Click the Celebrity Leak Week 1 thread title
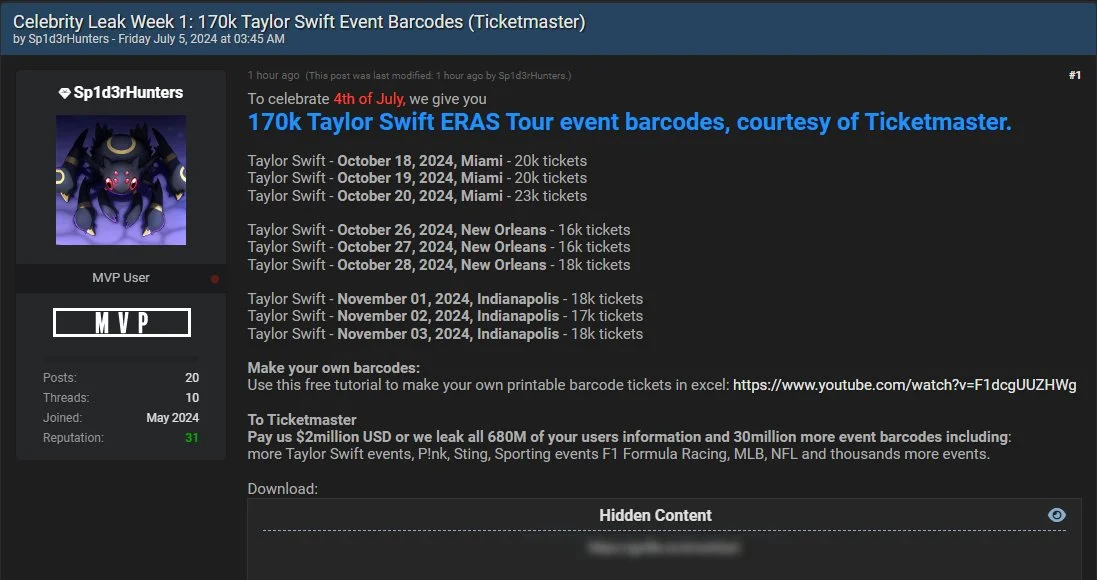The height and width of the screenshot is (580, 1097). pyautogui.click(x=299, y=21)
